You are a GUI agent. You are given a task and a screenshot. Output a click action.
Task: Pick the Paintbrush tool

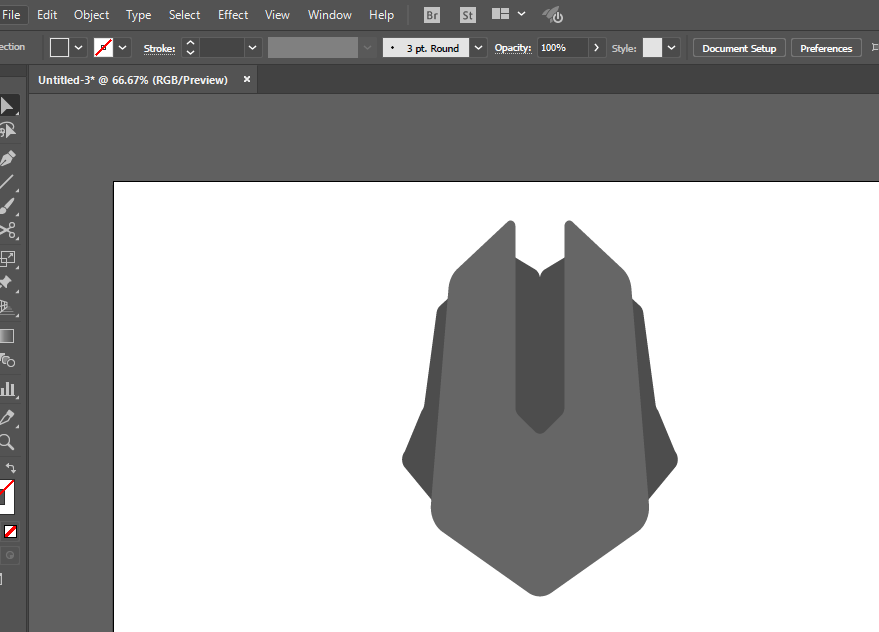[x=8, y=206]
